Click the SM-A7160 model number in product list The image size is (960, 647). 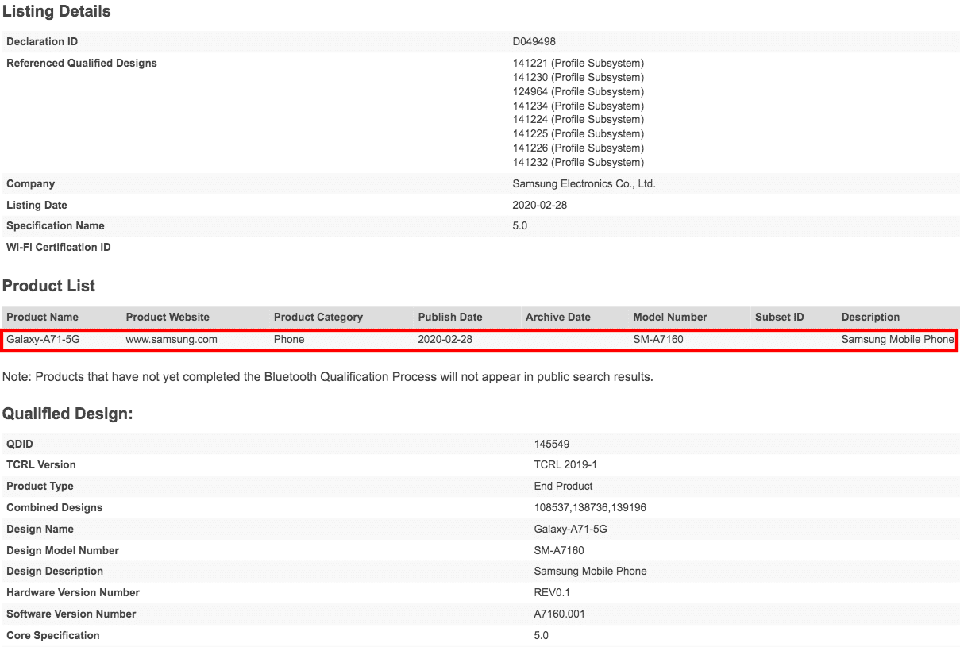[x=658, y=339]
